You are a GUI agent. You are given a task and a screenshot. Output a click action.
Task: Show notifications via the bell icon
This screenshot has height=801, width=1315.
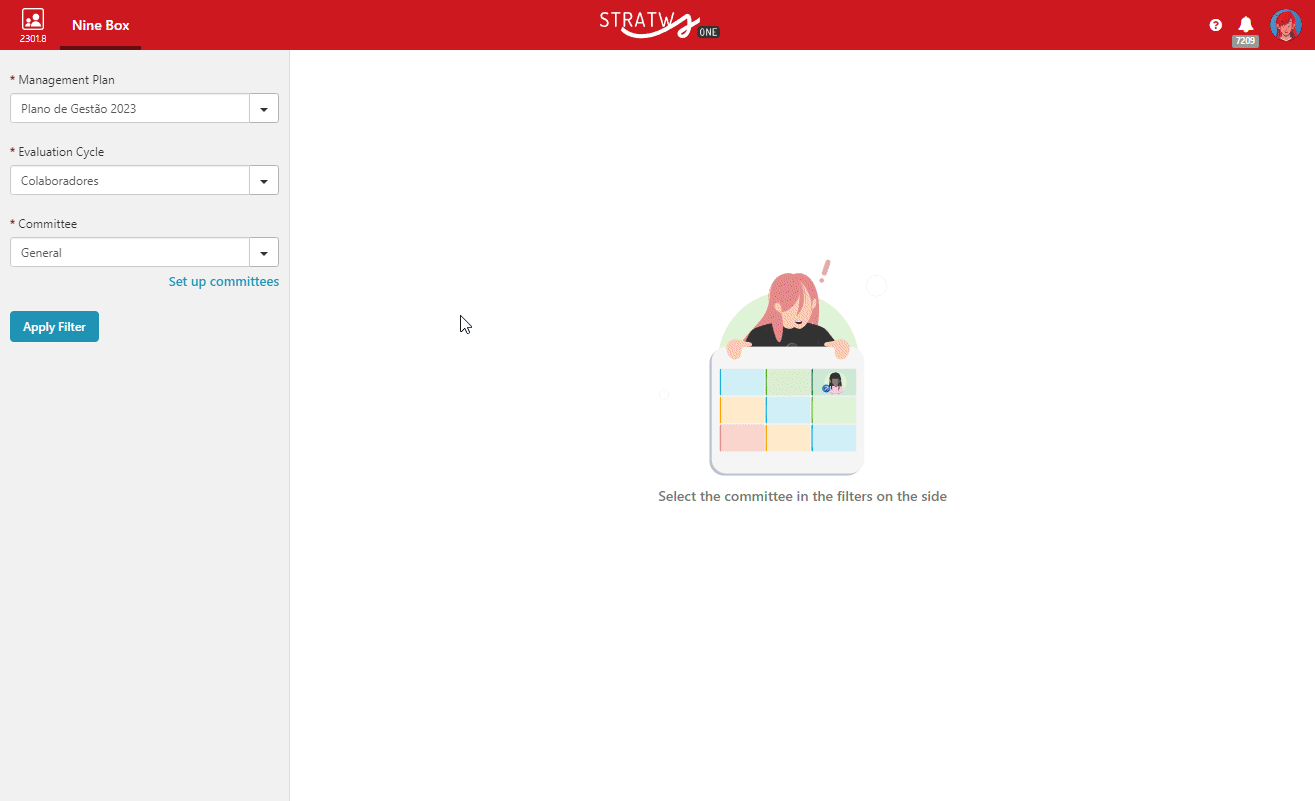click(x=1246, y=24)
